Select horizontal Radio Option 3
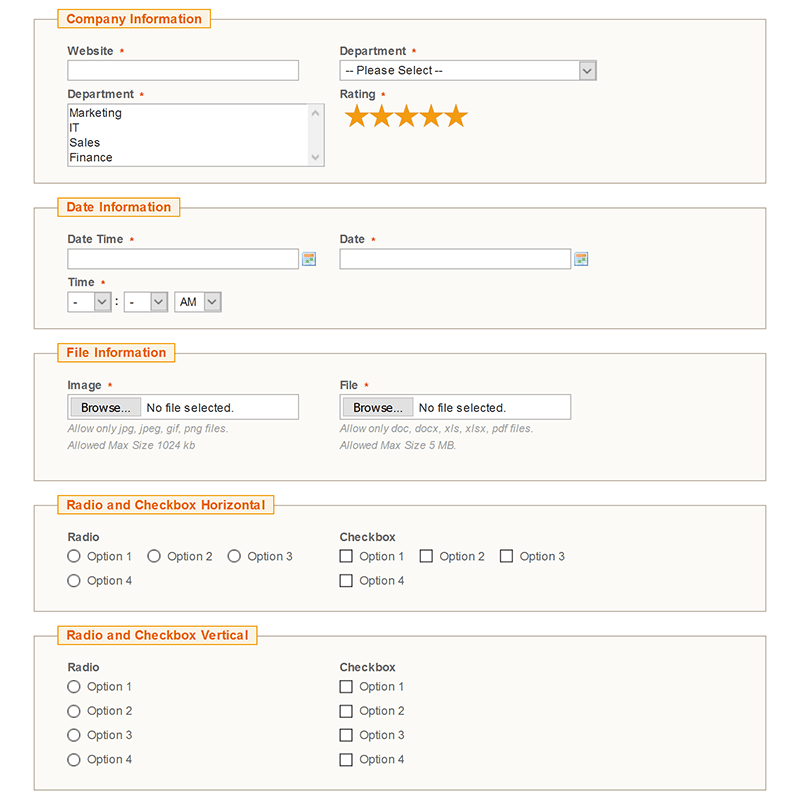 234,556
